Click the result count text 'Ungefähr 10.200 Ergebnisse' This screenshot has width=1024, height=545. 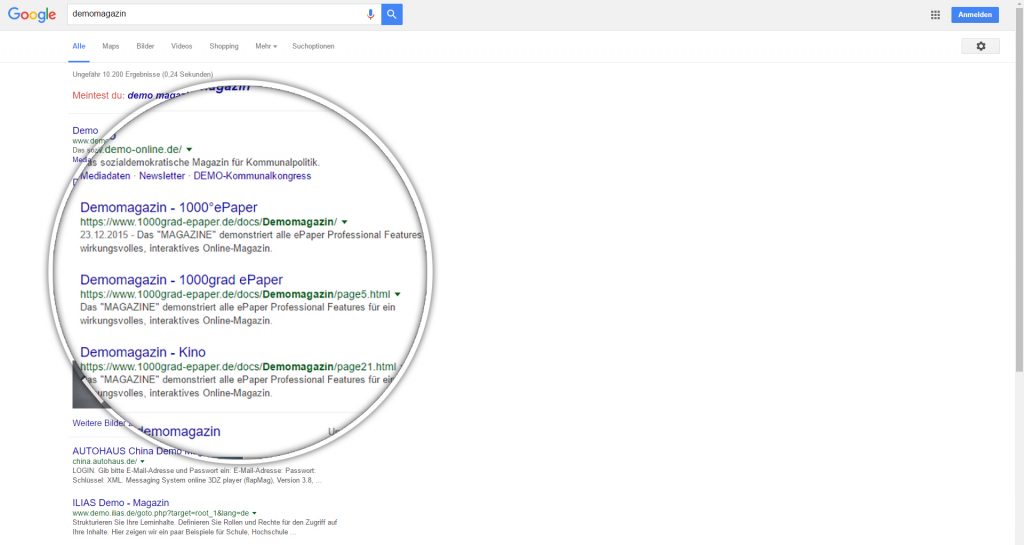142,74
